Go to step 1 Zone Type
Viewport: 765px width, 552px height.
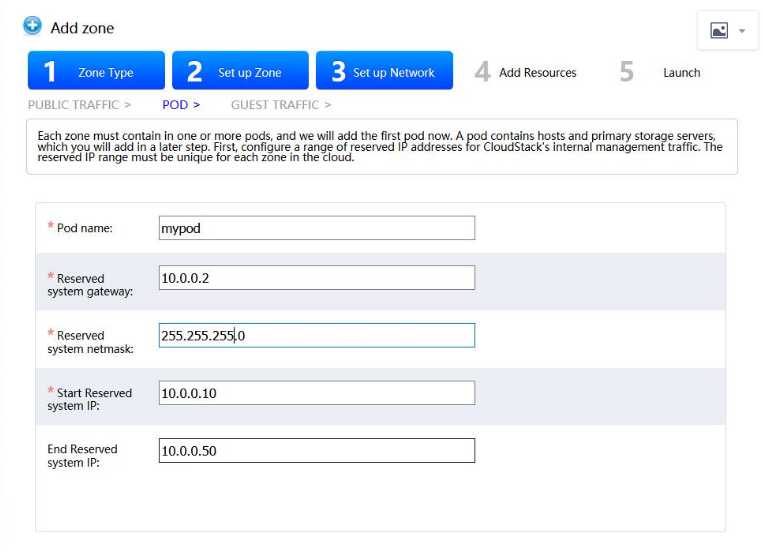96,70
